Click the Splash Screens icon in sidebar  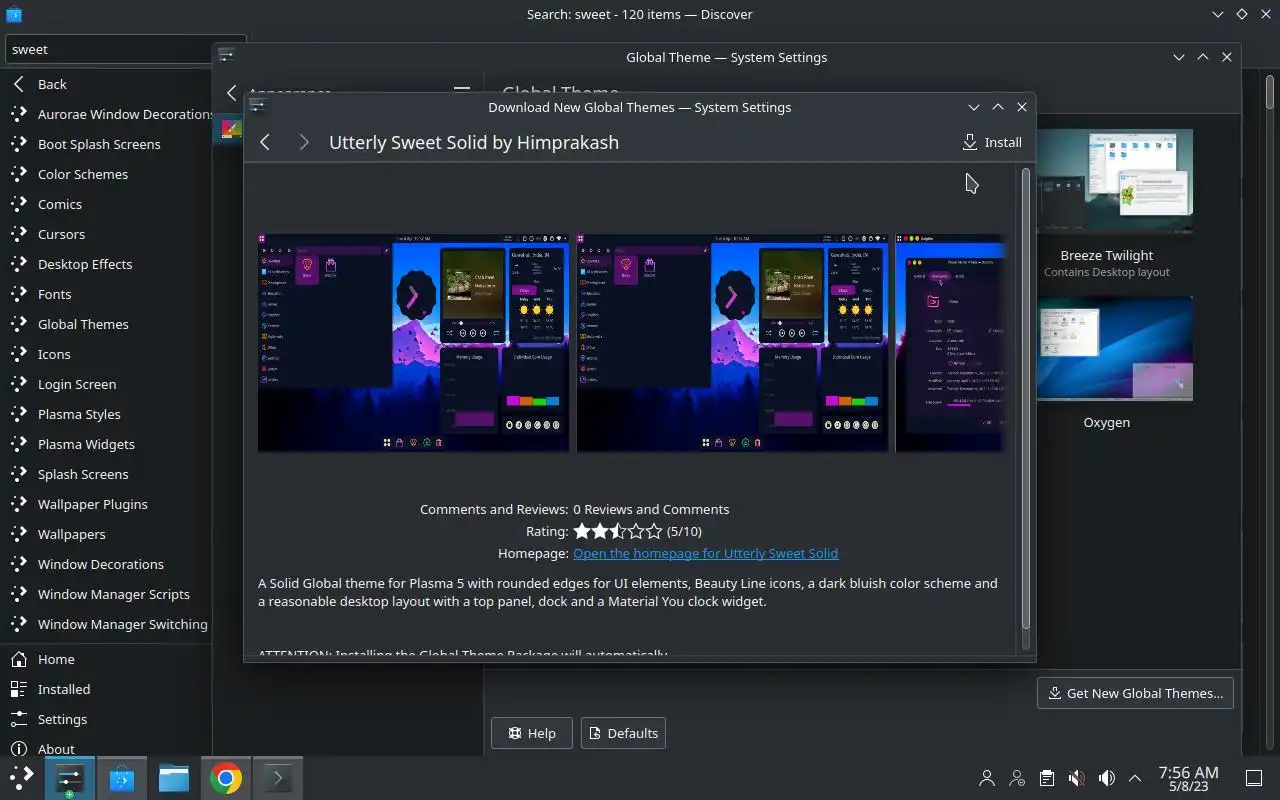click(19, 474)
